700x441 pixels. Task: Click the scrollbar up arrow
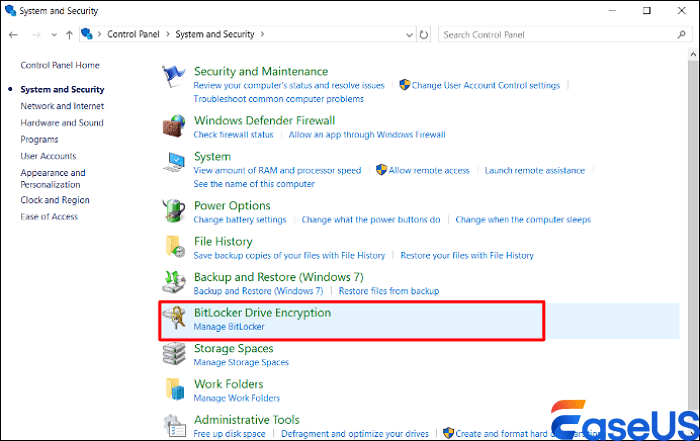693,54
